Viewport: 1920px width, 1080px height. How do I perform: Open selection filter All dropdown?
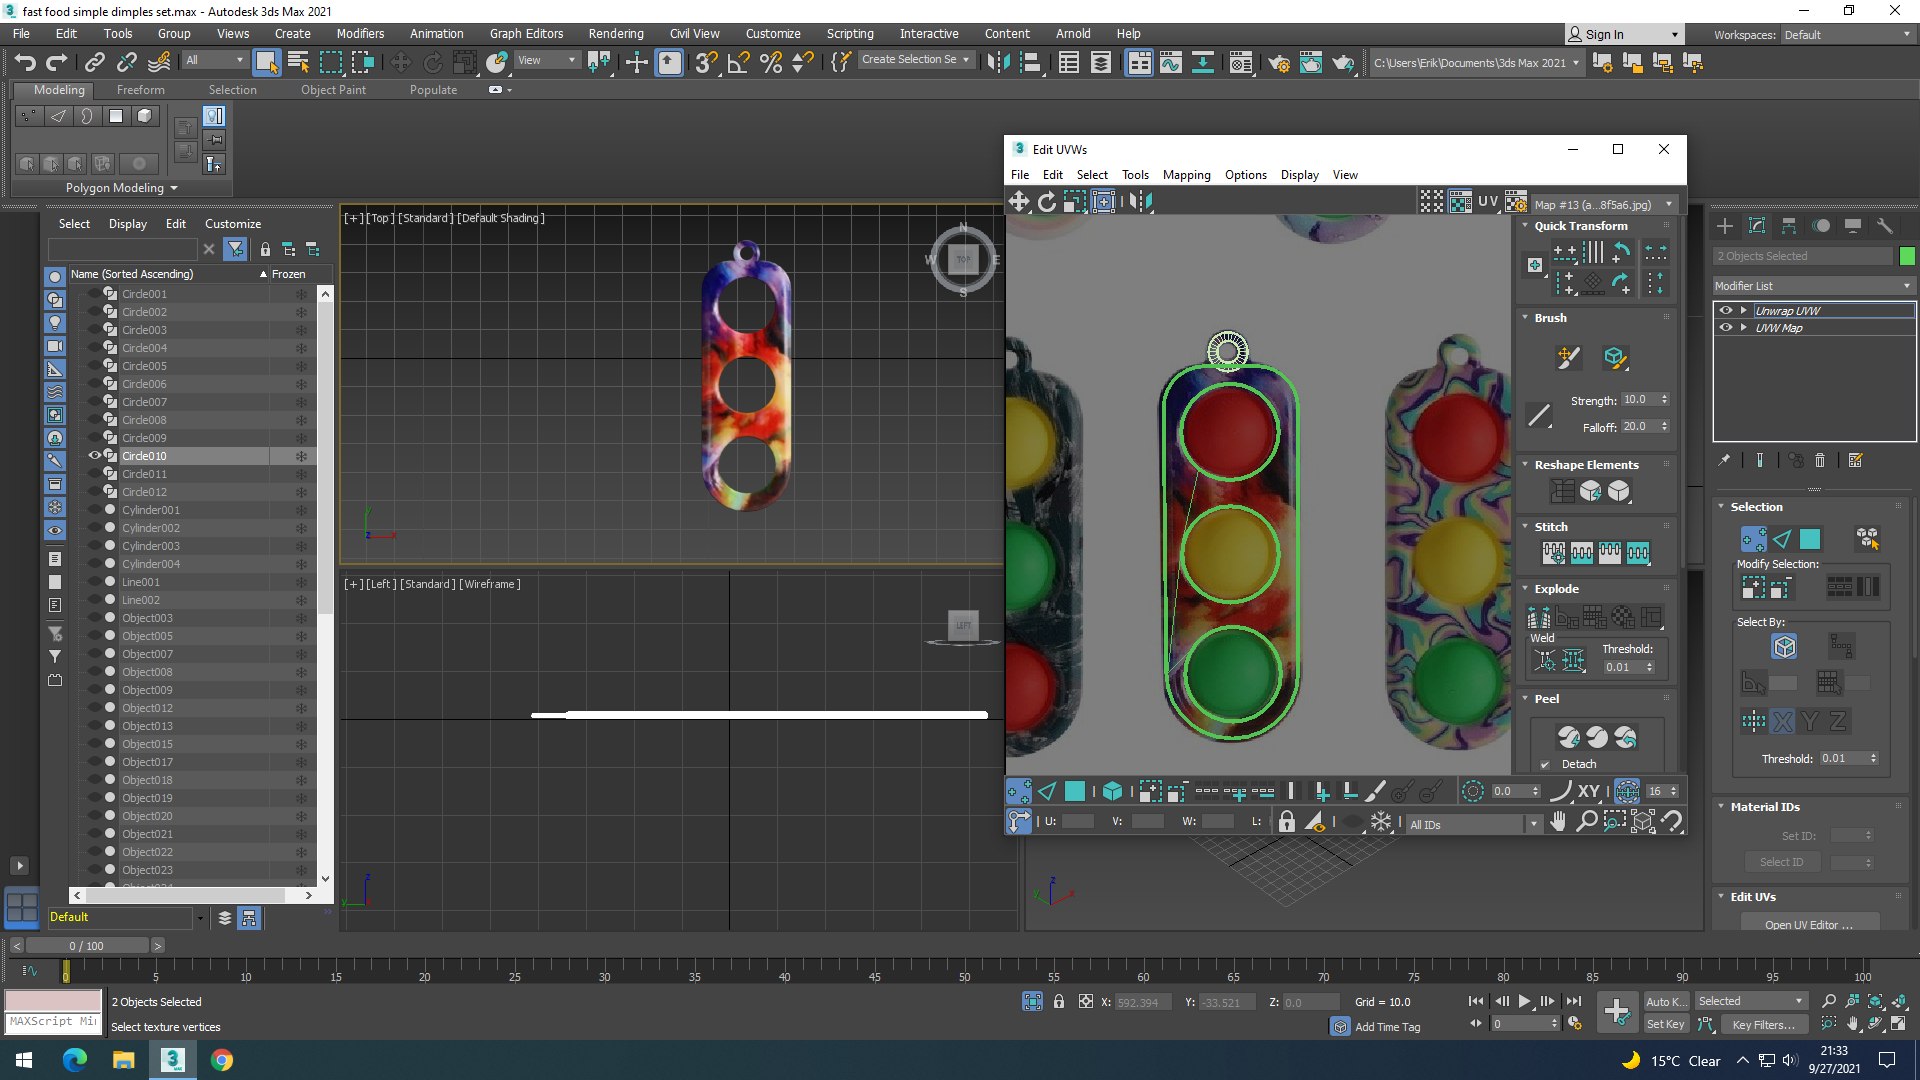214,60
